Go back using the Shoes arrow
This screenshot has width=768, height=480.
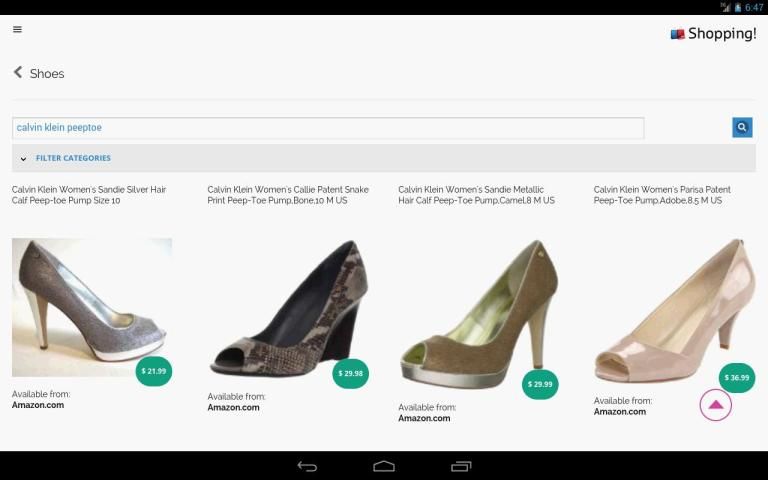click(x=18, y=73)
